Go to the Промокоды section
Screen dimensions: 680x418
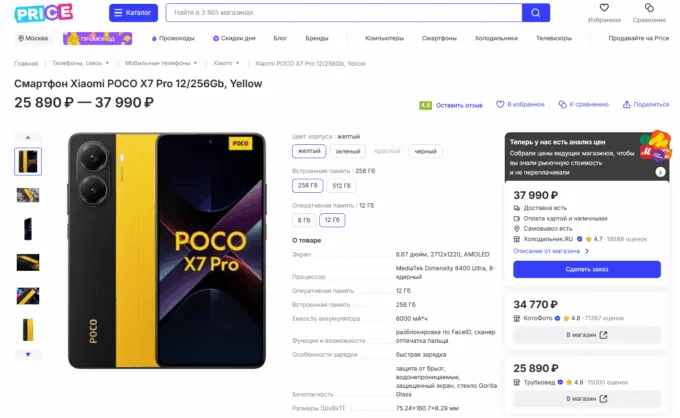coord(174,38)
